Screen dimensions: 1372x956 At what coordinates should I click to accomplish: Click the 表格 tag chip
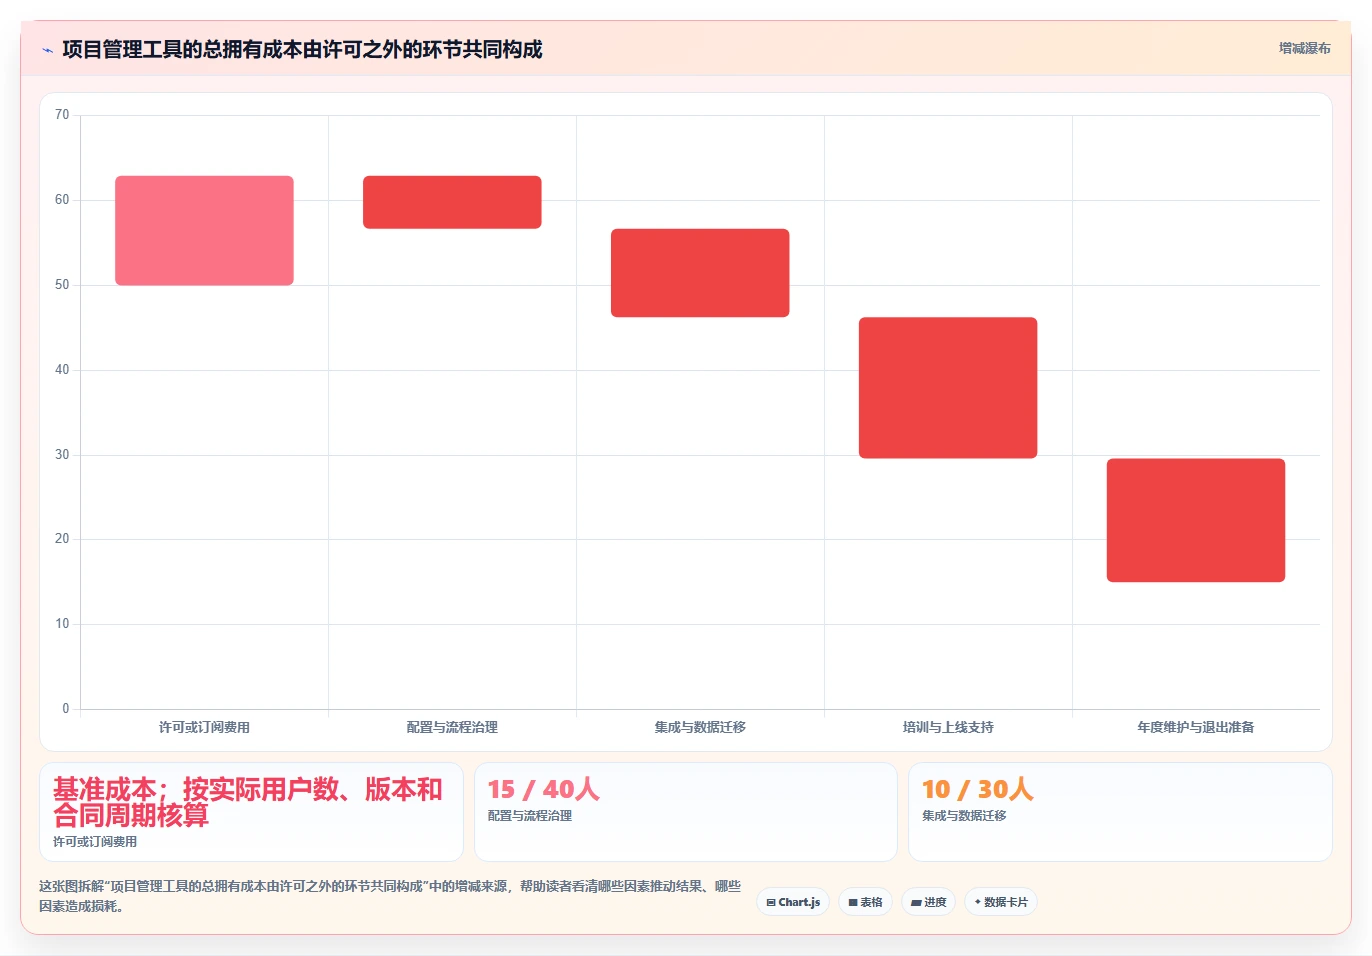[x=865, y=902]
